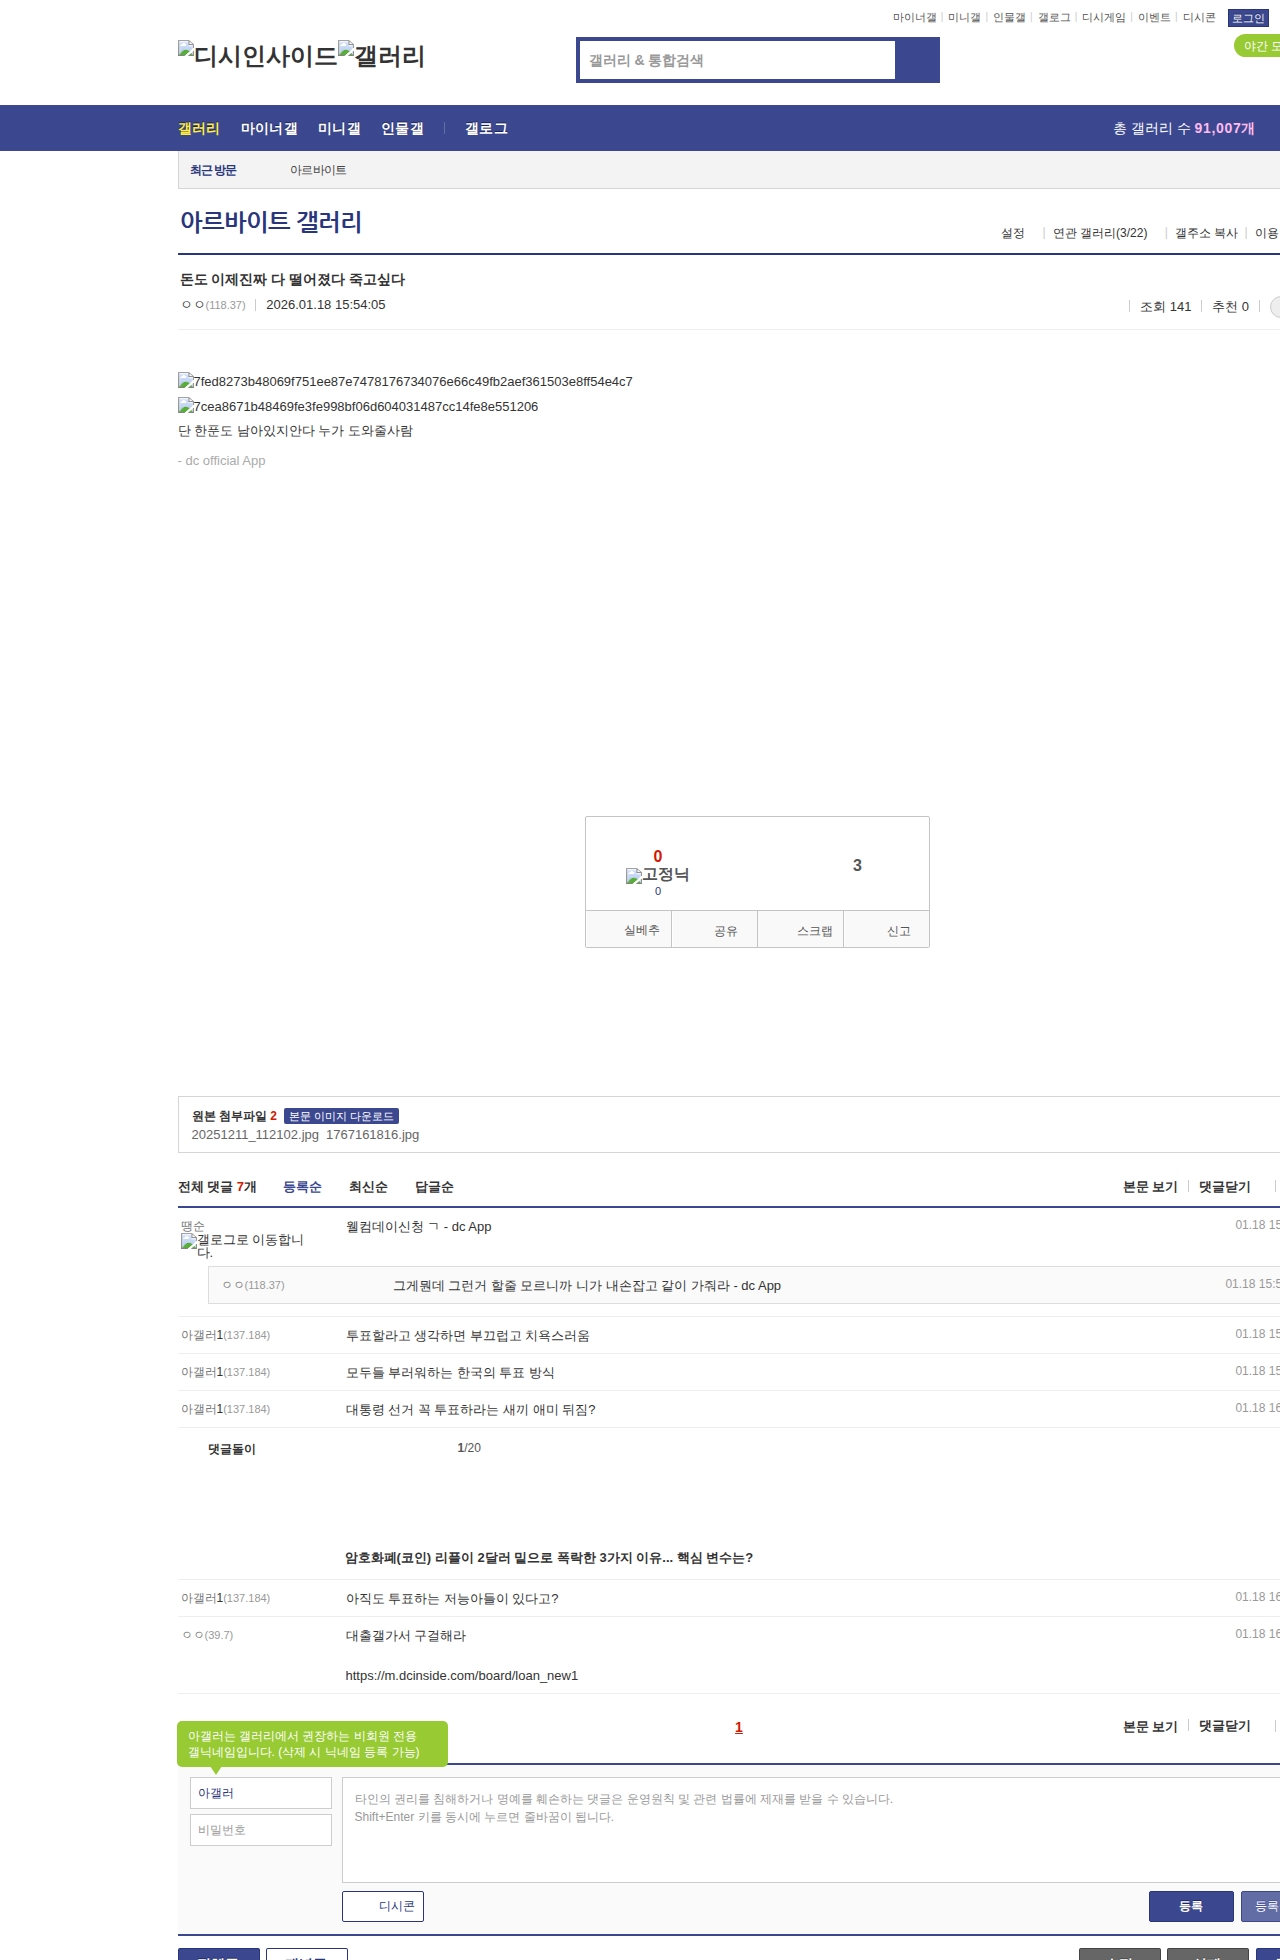Open ad link 암호화폐(코인) 리플이 2달러 밑으로 폭락한
The width and height of the screenshot is (1280, 1960).
click(549, 1558)
